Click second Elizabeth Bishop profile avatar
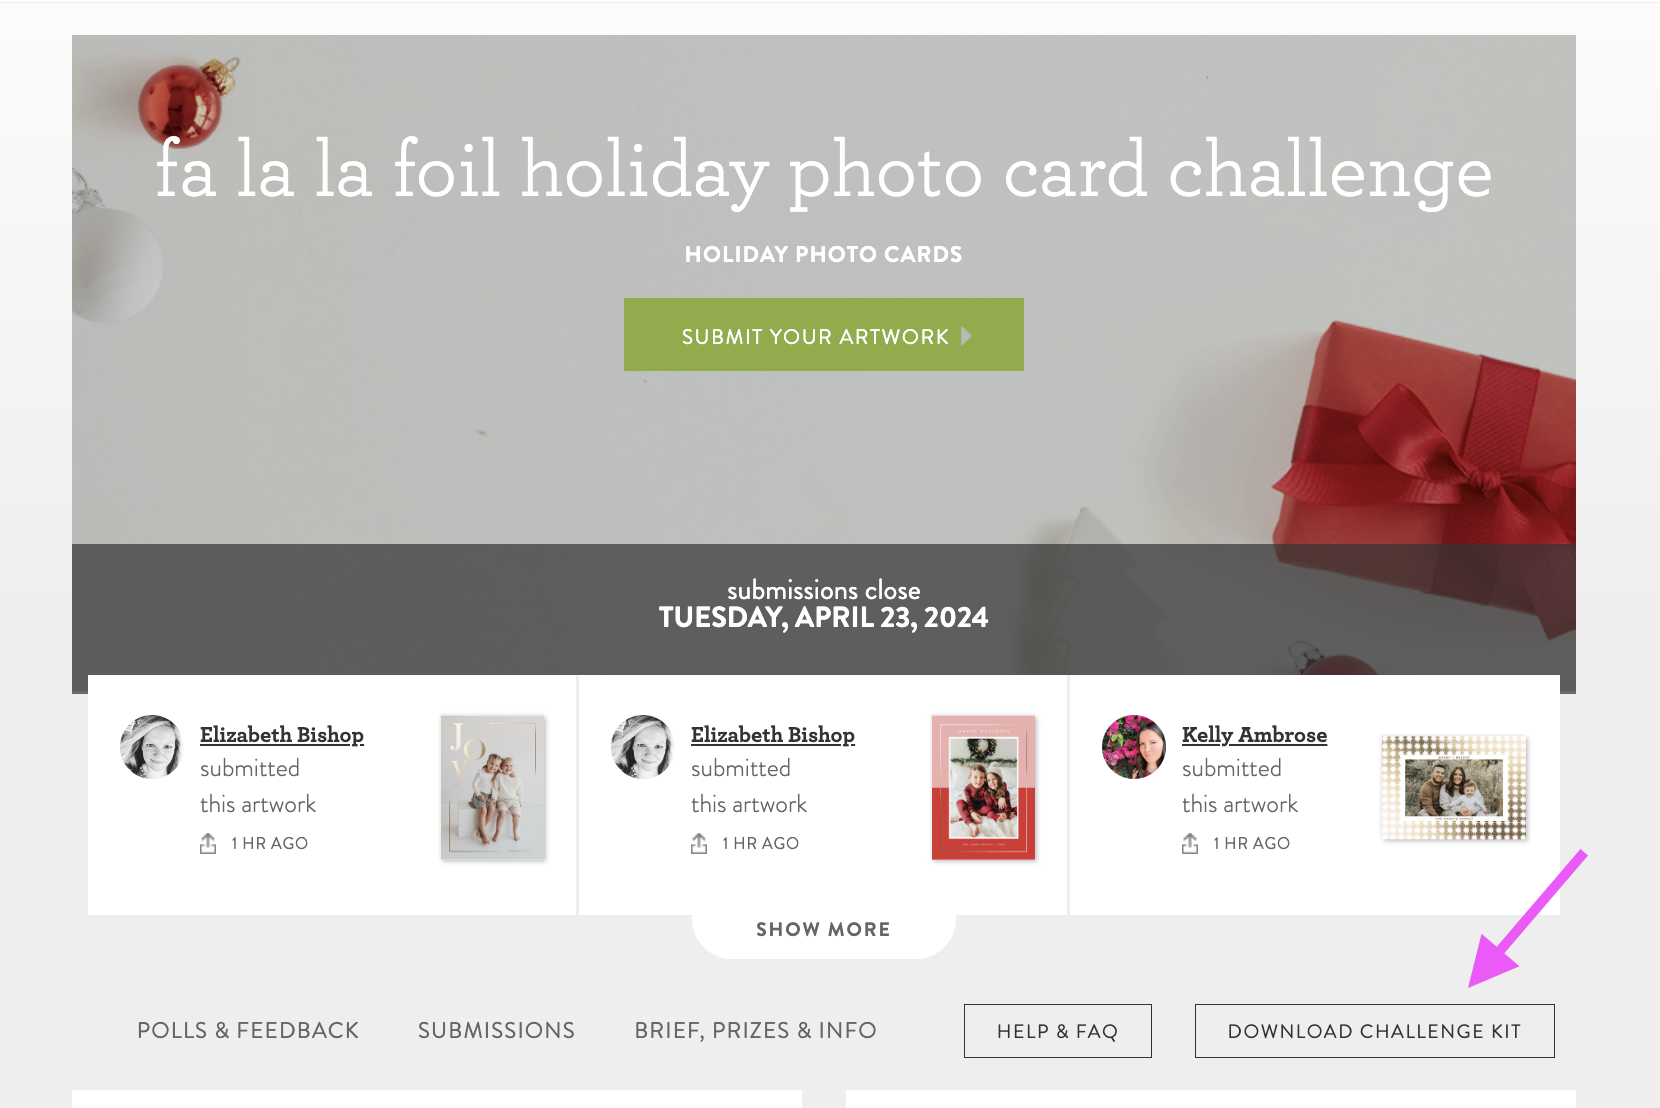The width and height of the screenshot is (1660, 1108). click(642, 747)
